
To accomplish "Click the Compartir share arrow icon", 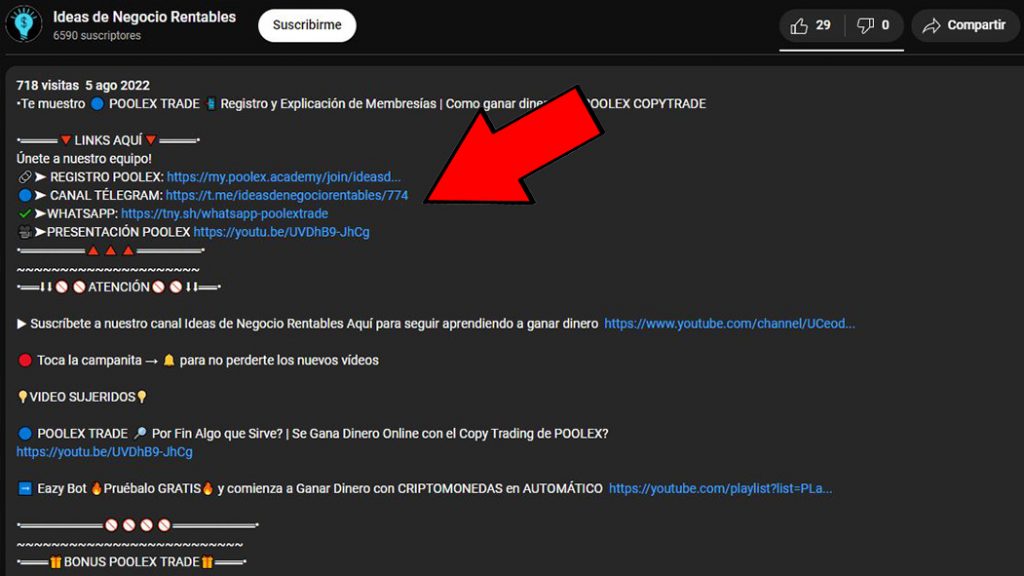I will (x=931, y=26).
